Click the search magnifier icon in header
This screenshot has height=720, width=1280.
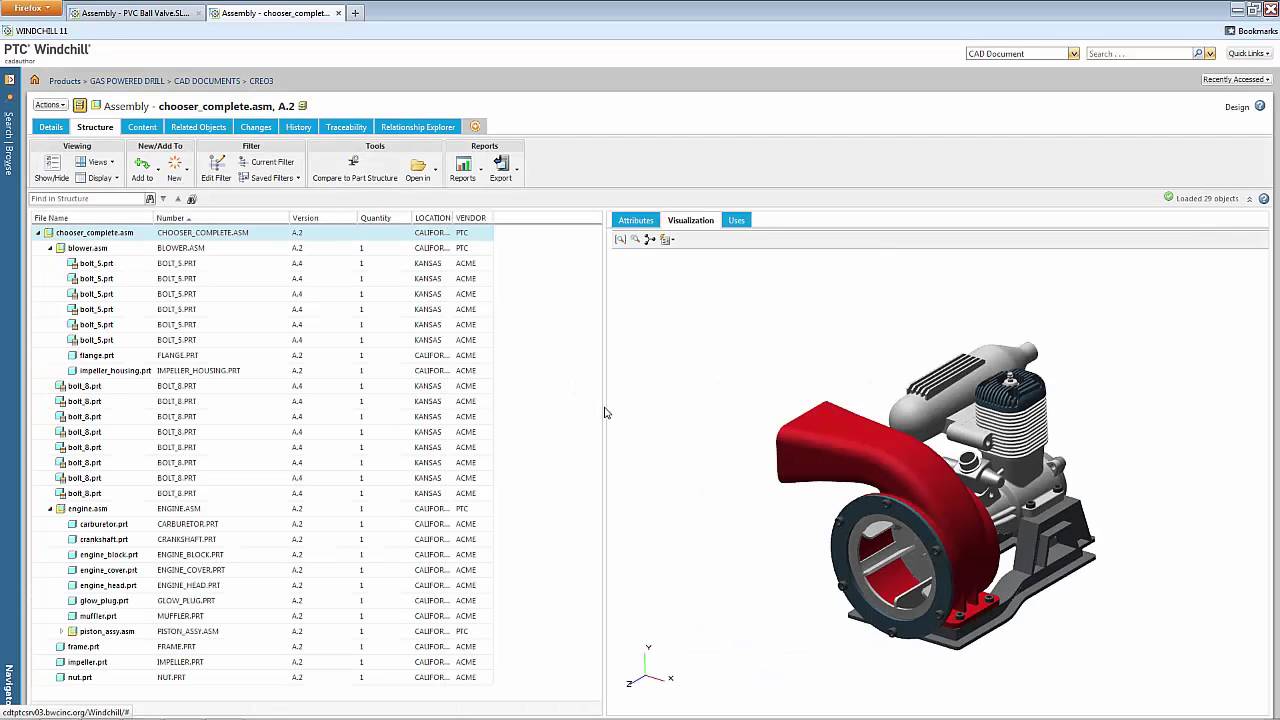click(1198, 53)
